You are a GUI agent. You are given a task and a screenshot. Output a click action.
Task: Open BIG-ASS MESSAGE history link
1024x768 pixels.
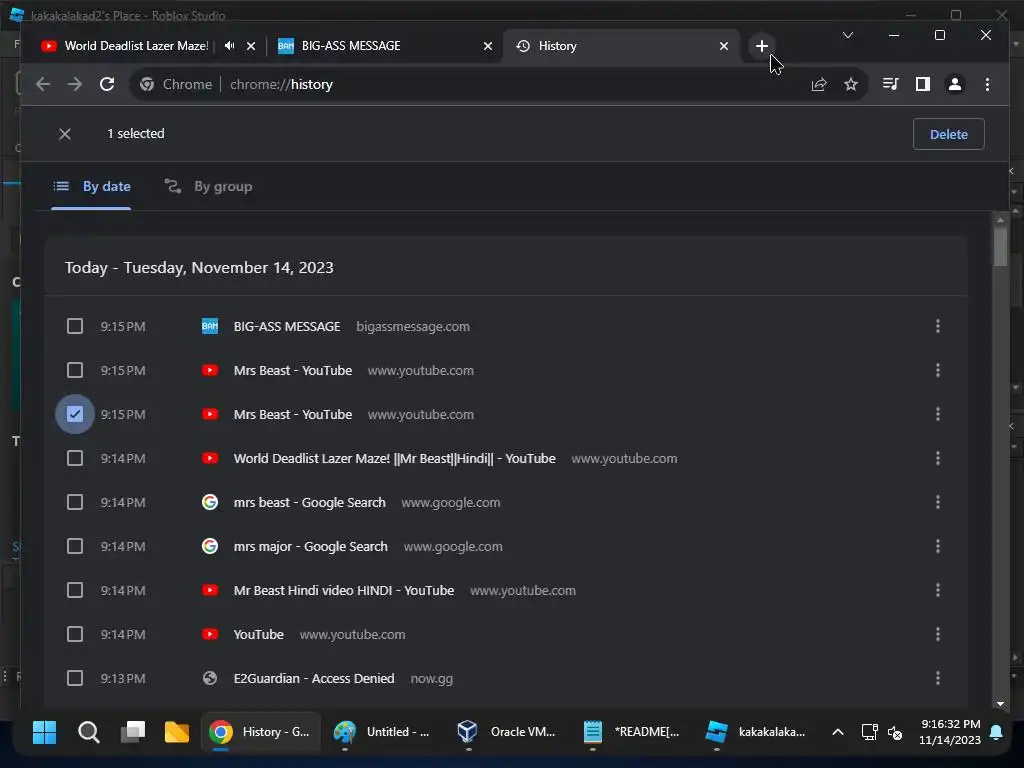(x=287, y=327)
